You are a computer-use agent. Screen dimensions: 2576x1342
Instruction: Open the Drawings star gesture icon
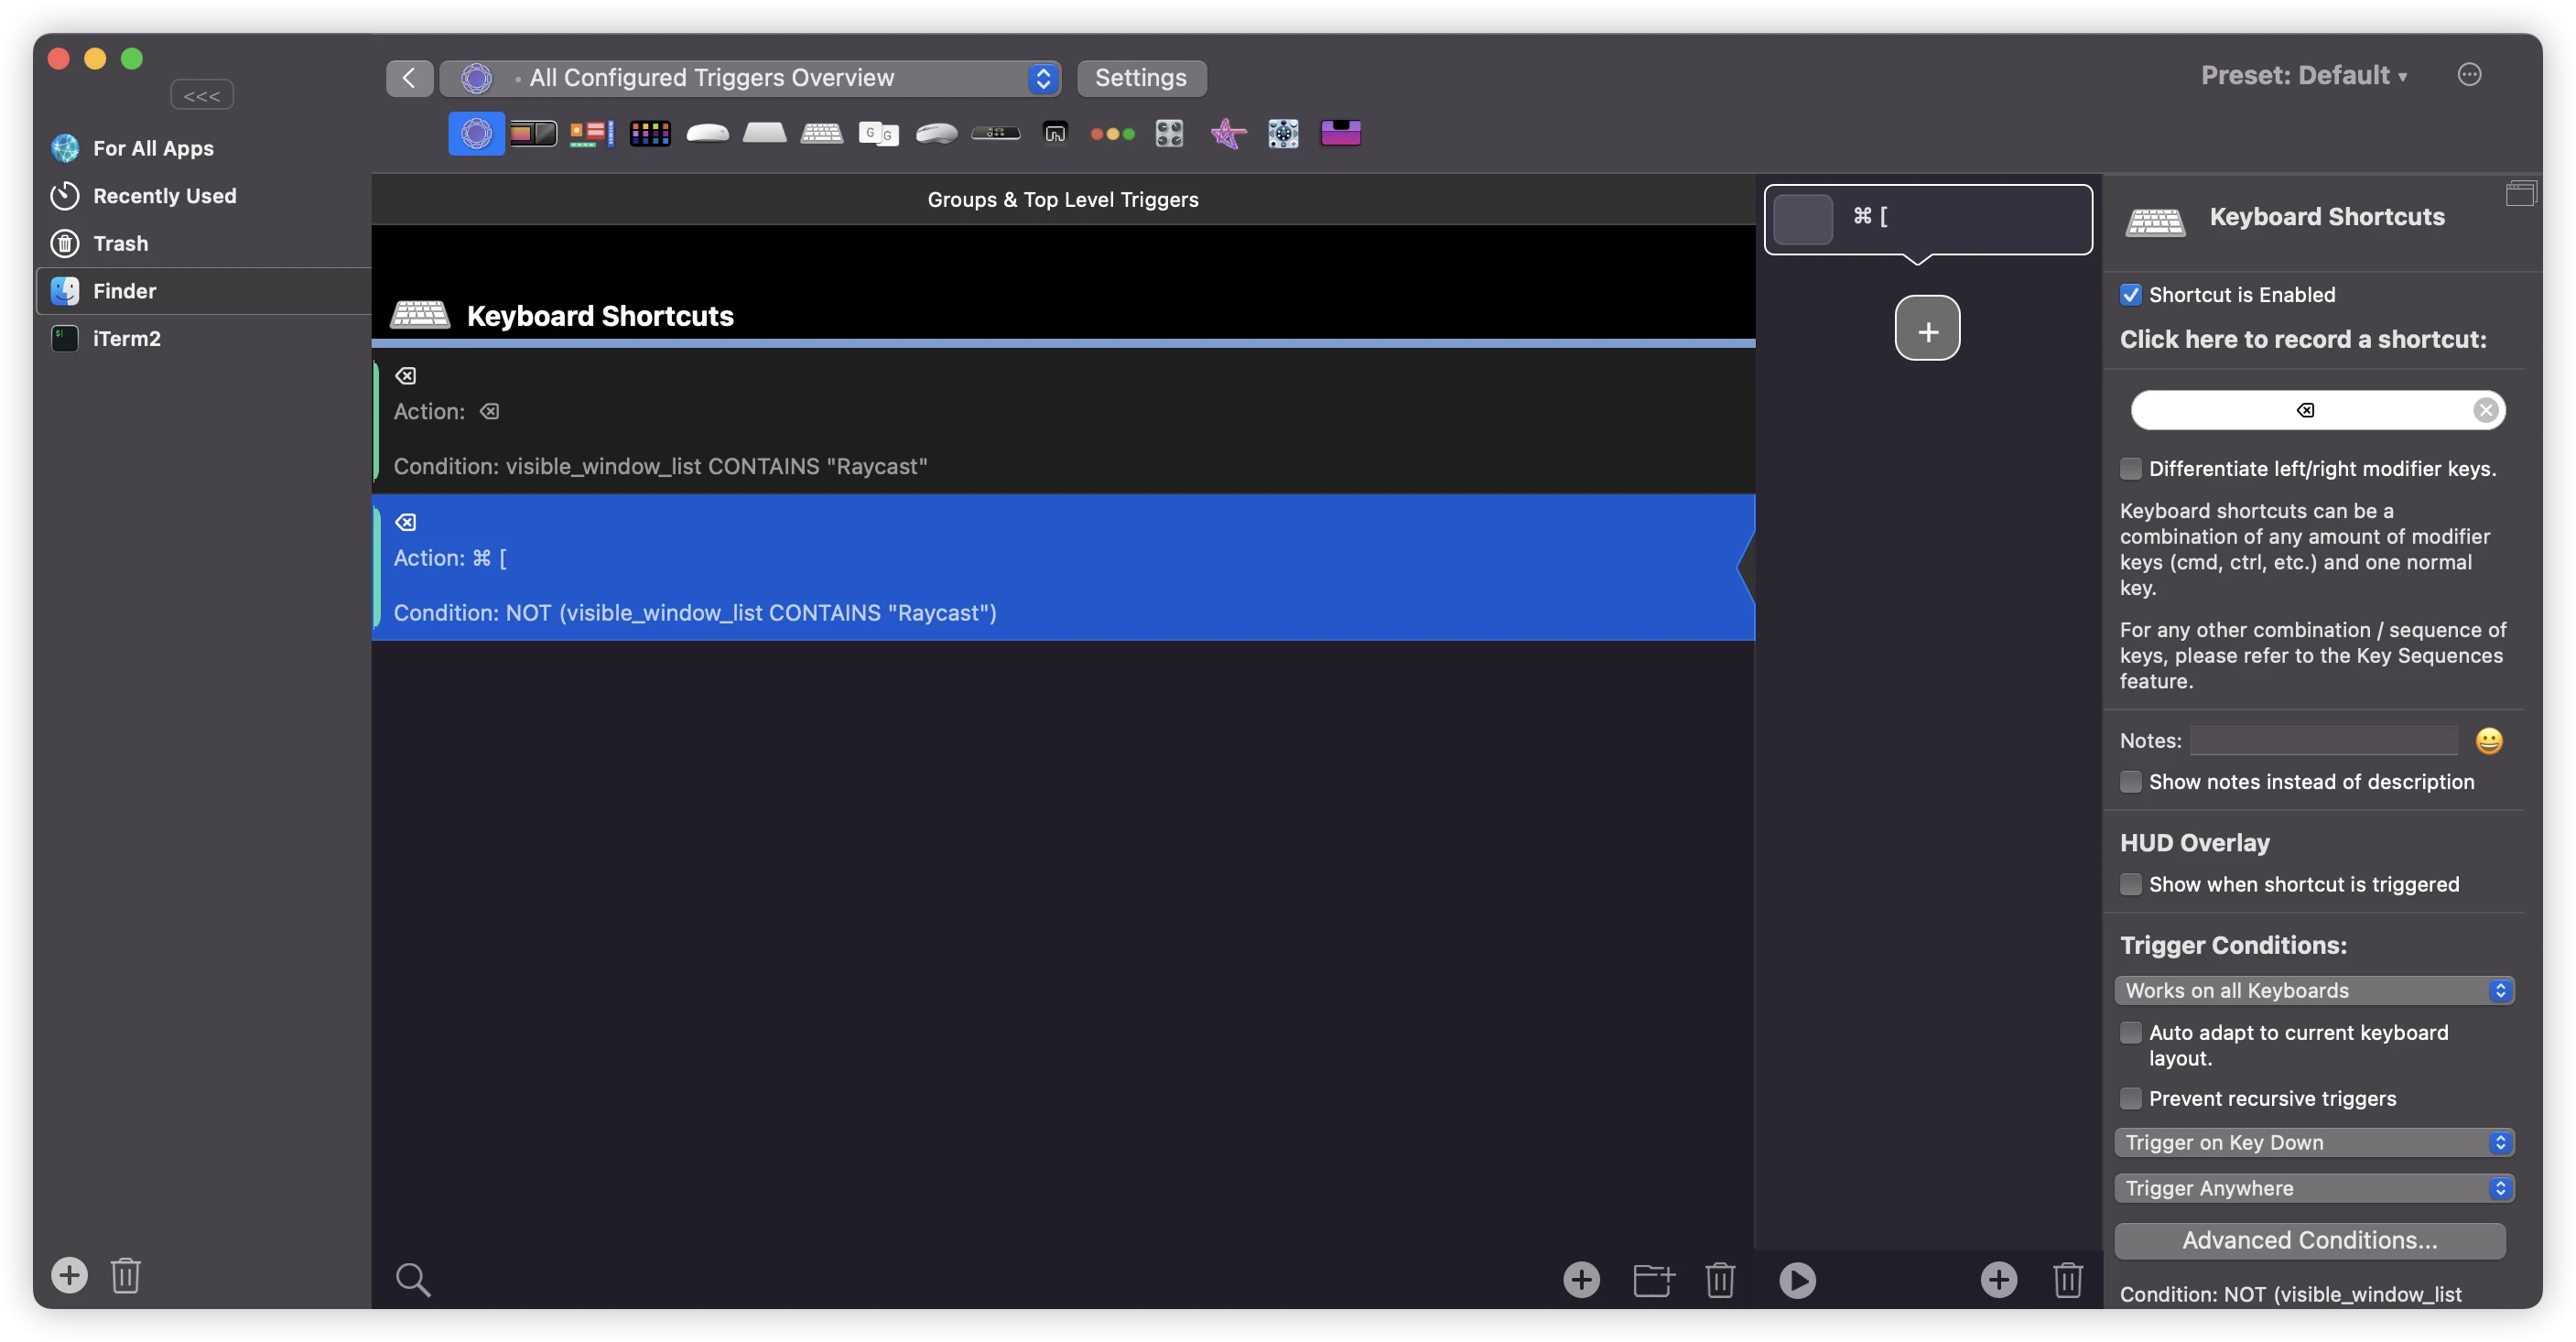coord(1228,133)
